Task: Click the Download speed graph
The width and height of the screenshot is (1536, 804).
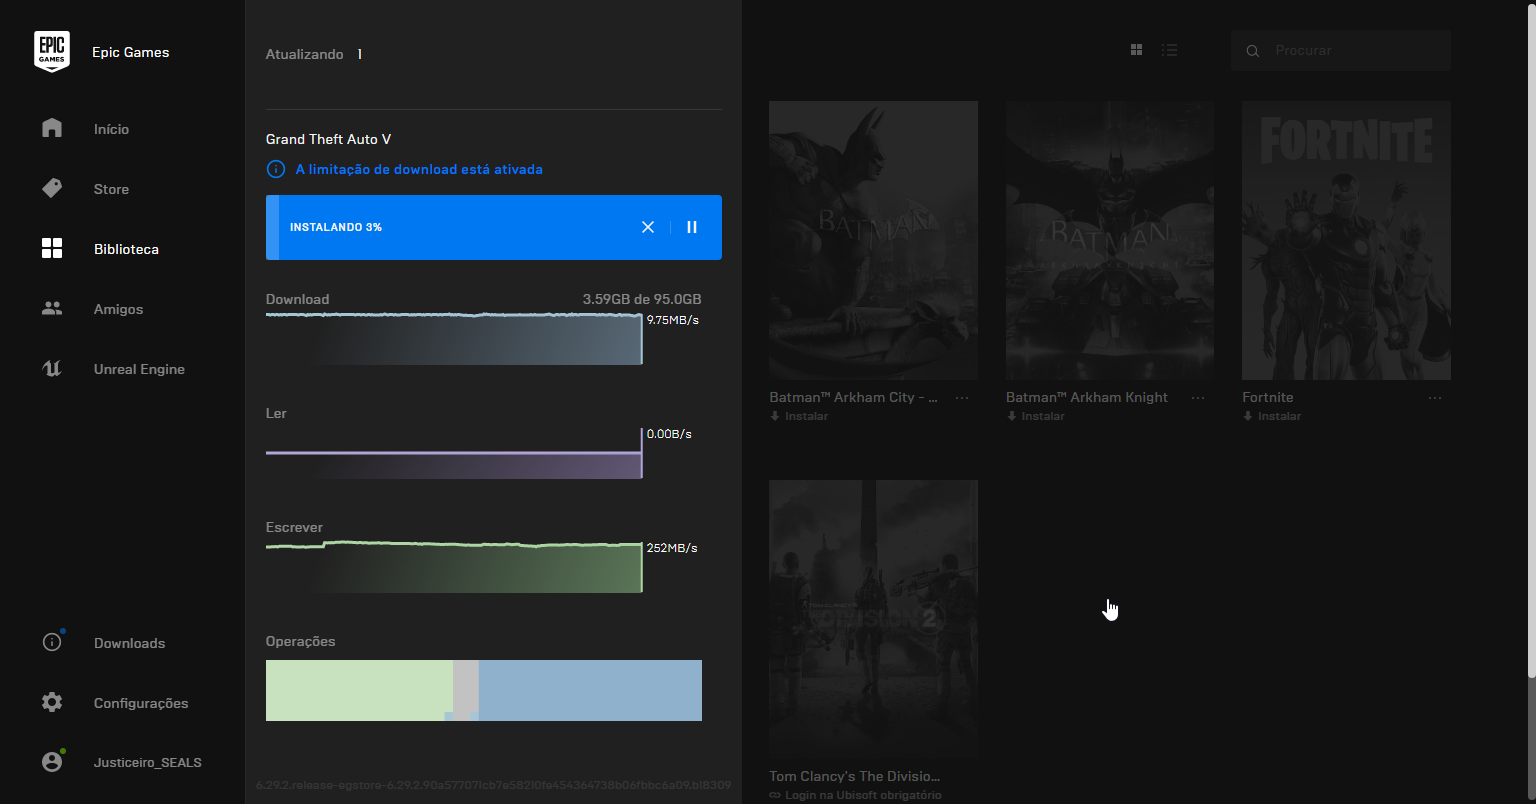Action: click(454, 339)
